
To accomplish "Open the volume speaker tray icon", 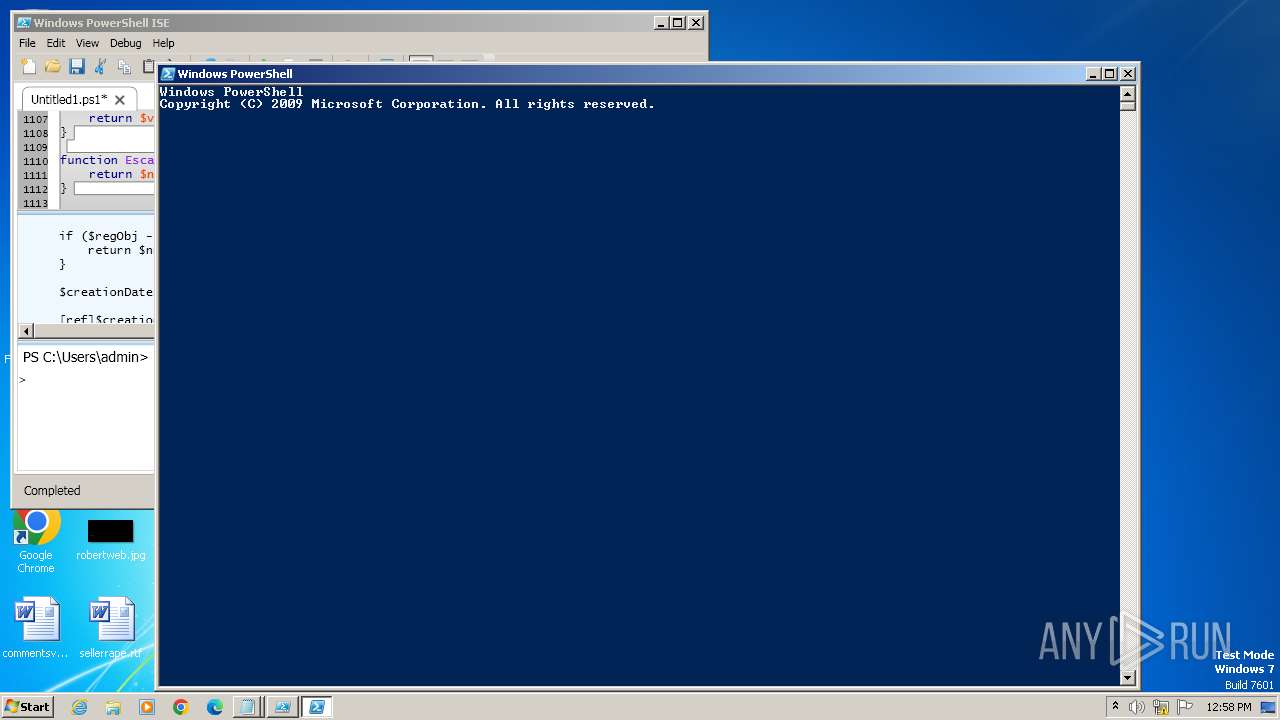I will point(1137,707).
